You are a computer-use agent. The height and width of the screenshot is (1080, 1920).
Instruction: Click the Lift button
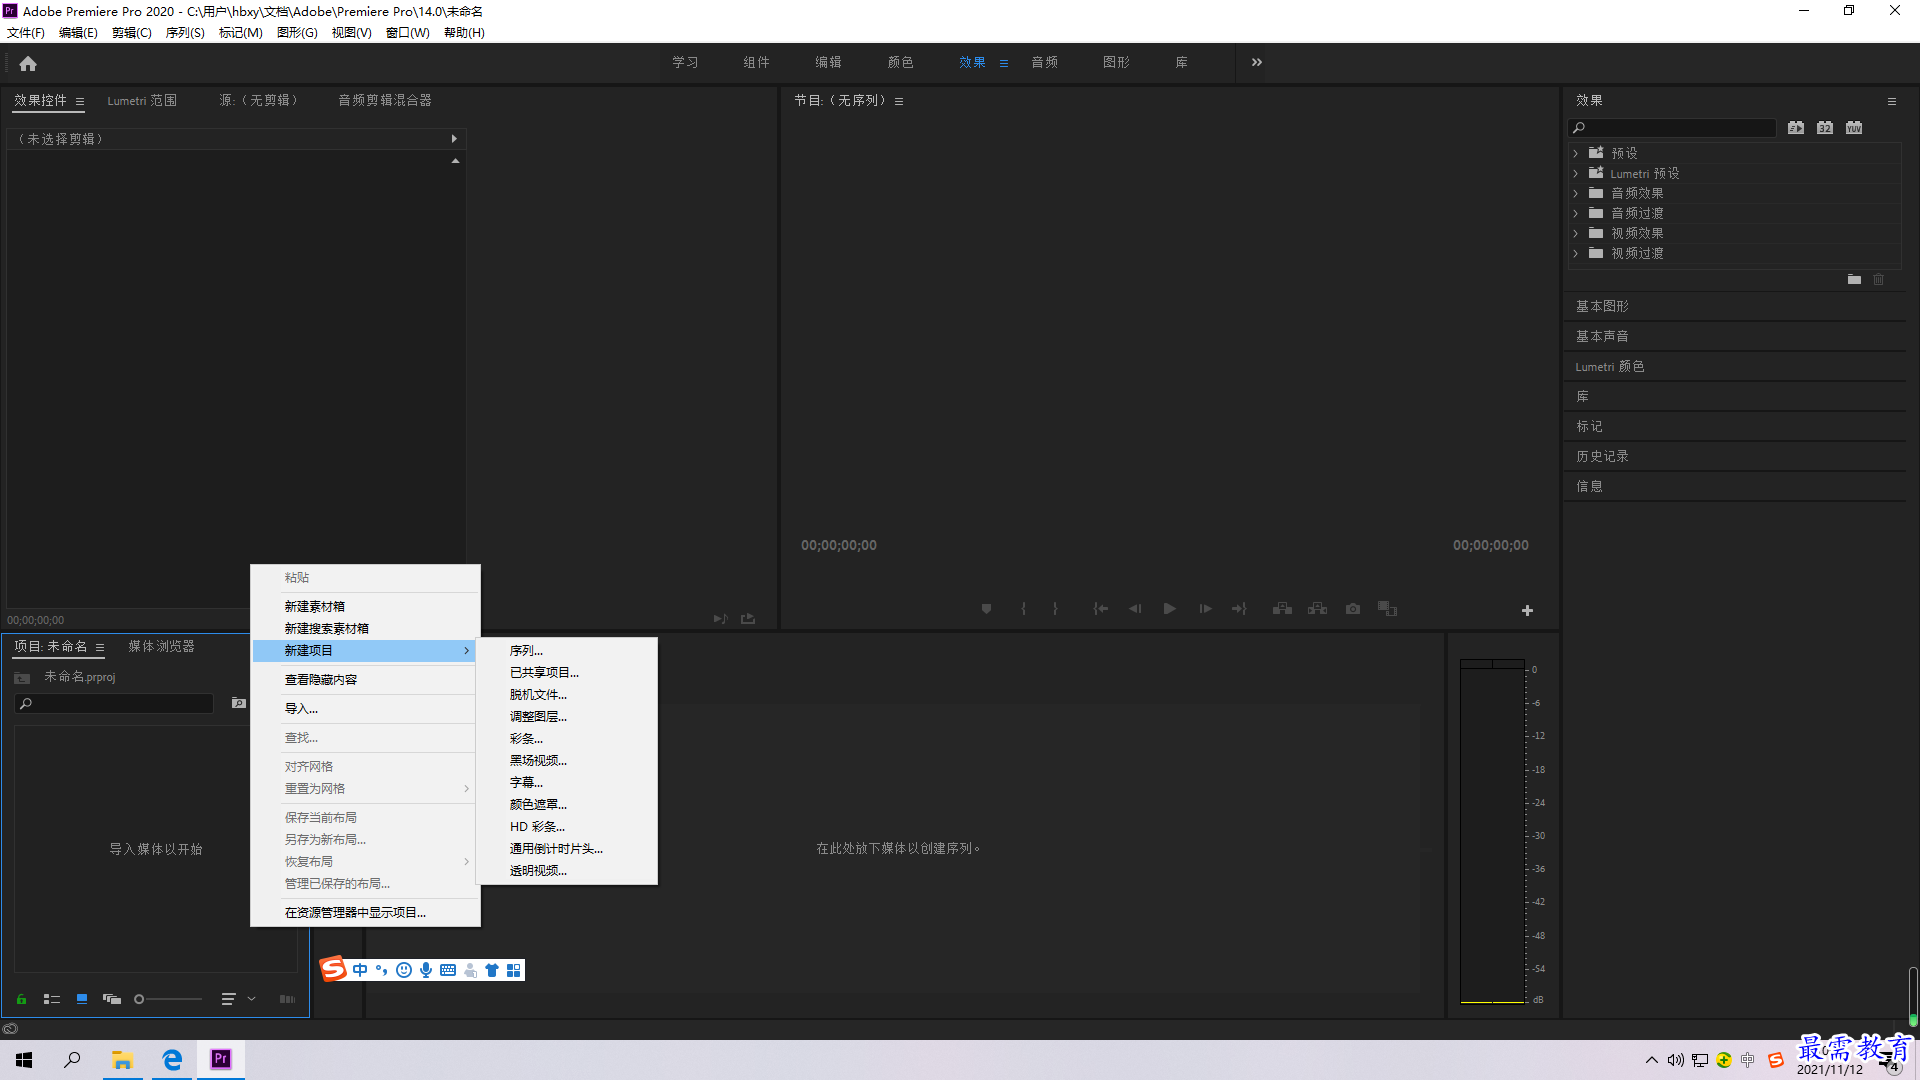[x=1282, y=609]
